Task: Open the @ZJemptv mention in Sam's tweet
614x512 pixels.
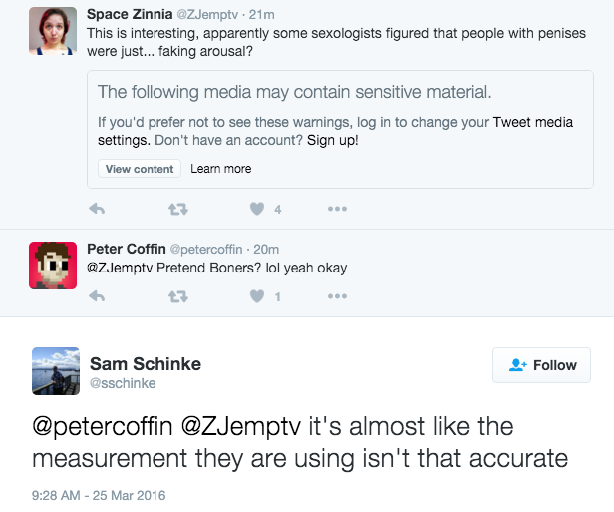Action: click(241, 426)
